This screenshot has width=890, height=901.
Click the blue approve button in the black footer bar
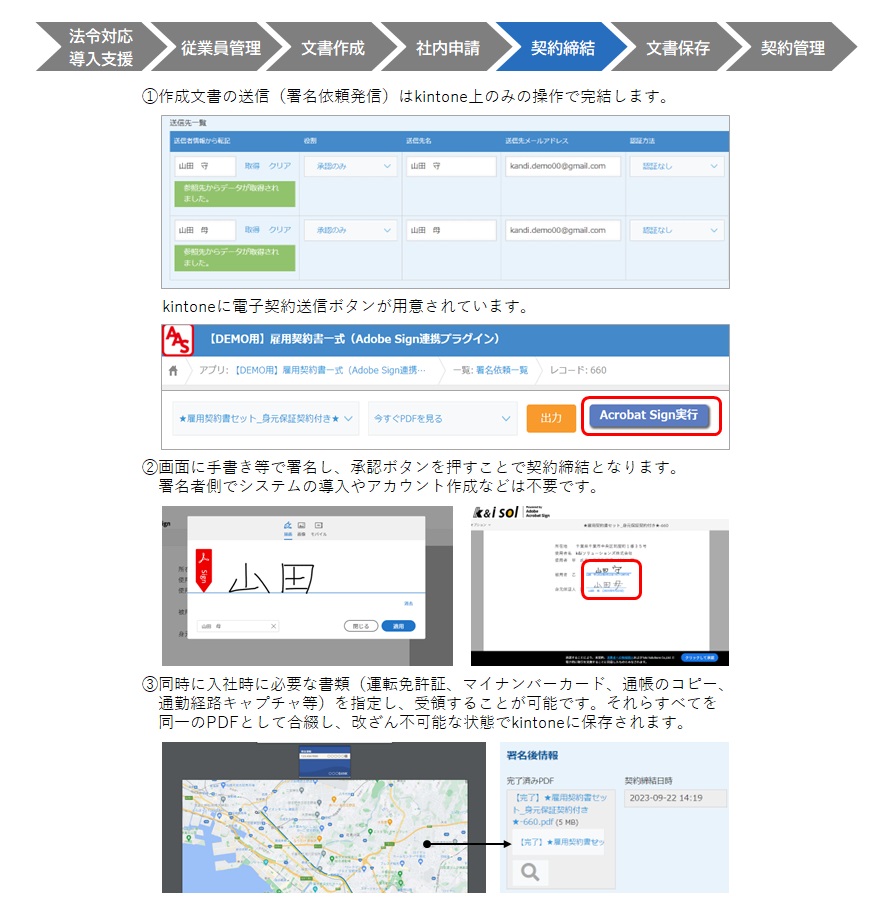coord(699,657)
